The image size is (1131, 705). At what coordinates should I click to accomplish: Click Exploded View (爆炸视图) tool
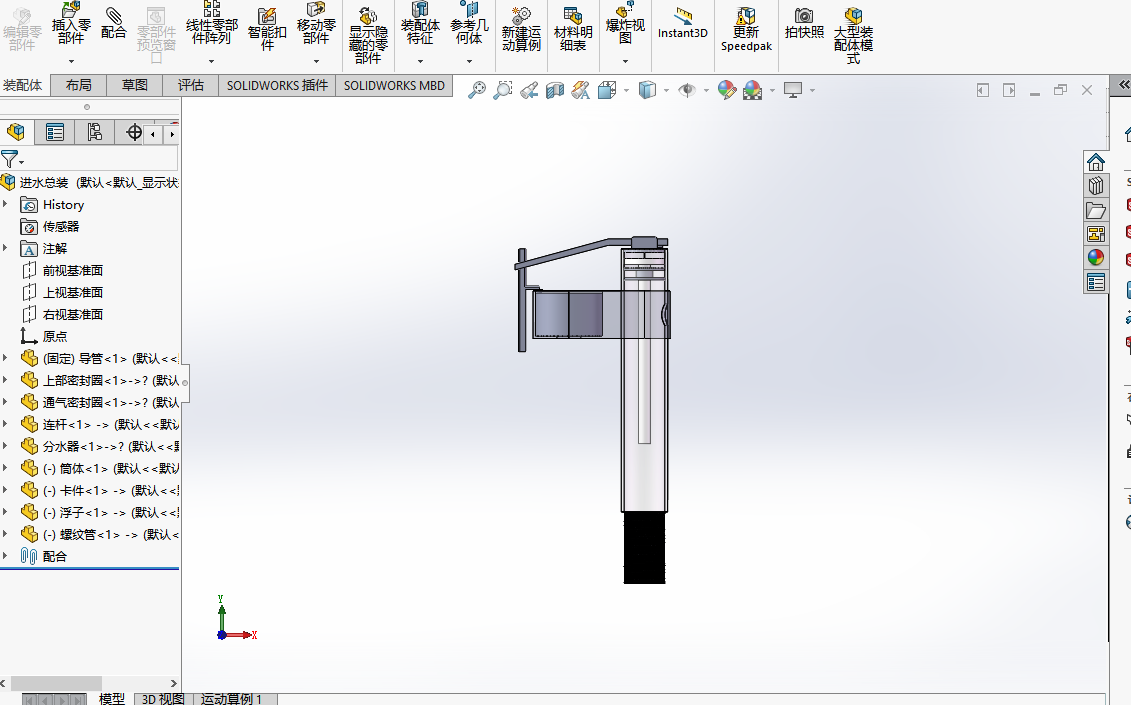point(625,25)
